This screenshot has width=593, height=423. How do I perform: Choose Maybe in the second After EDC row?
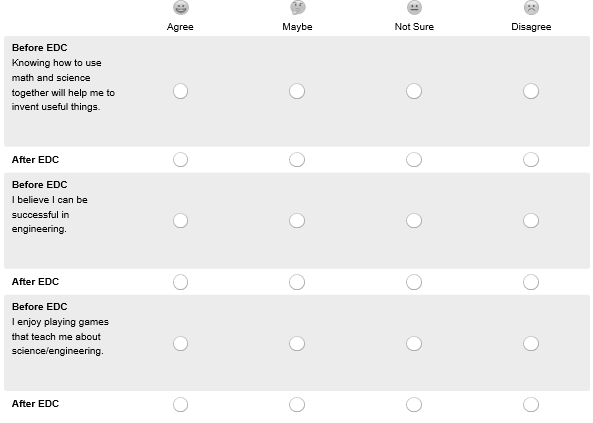297,282
